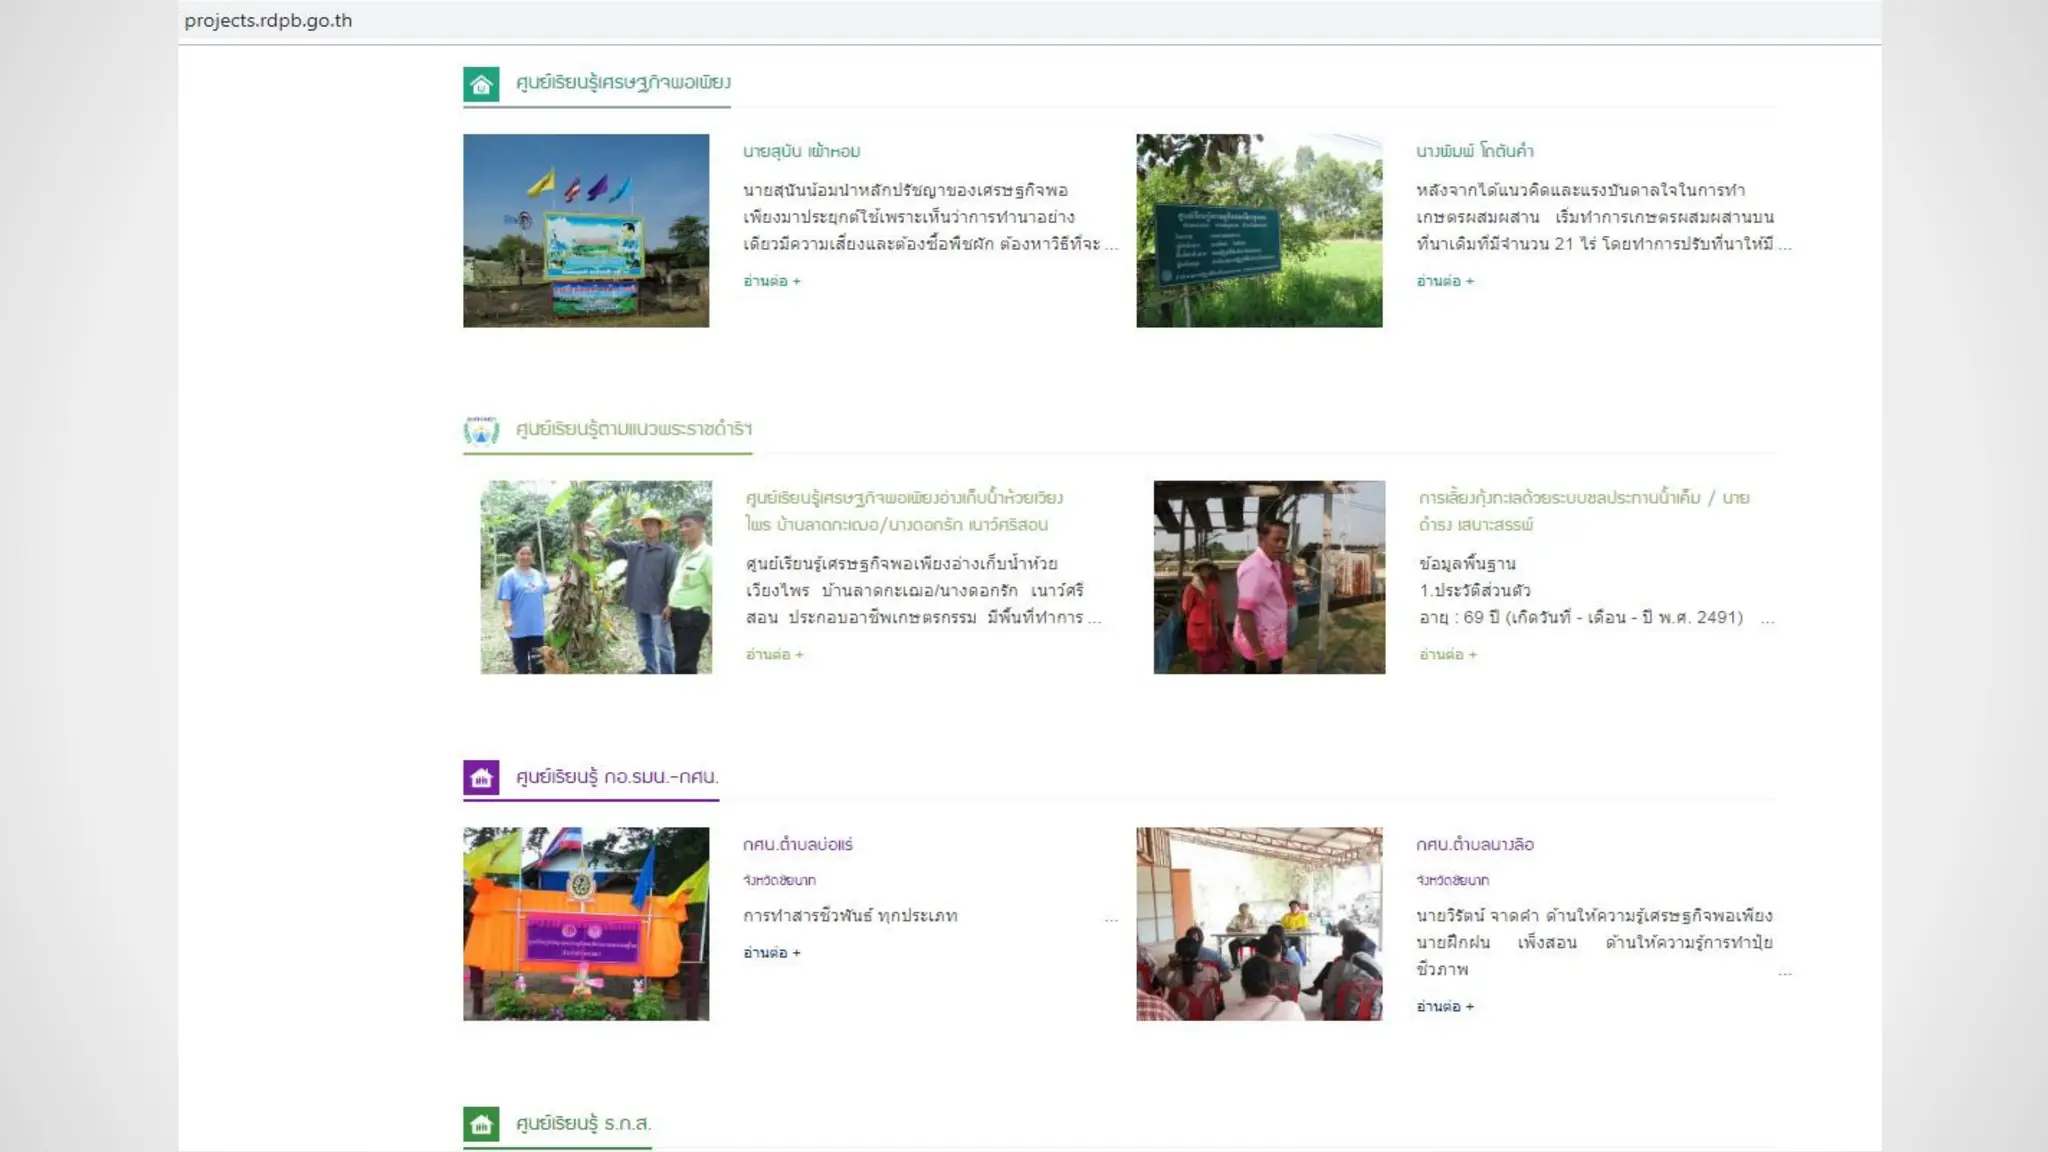Screen dimensions: 2048x1152
Task: Open นายสุบัน เผ้าหอม article title
Action: coord(801,151)
